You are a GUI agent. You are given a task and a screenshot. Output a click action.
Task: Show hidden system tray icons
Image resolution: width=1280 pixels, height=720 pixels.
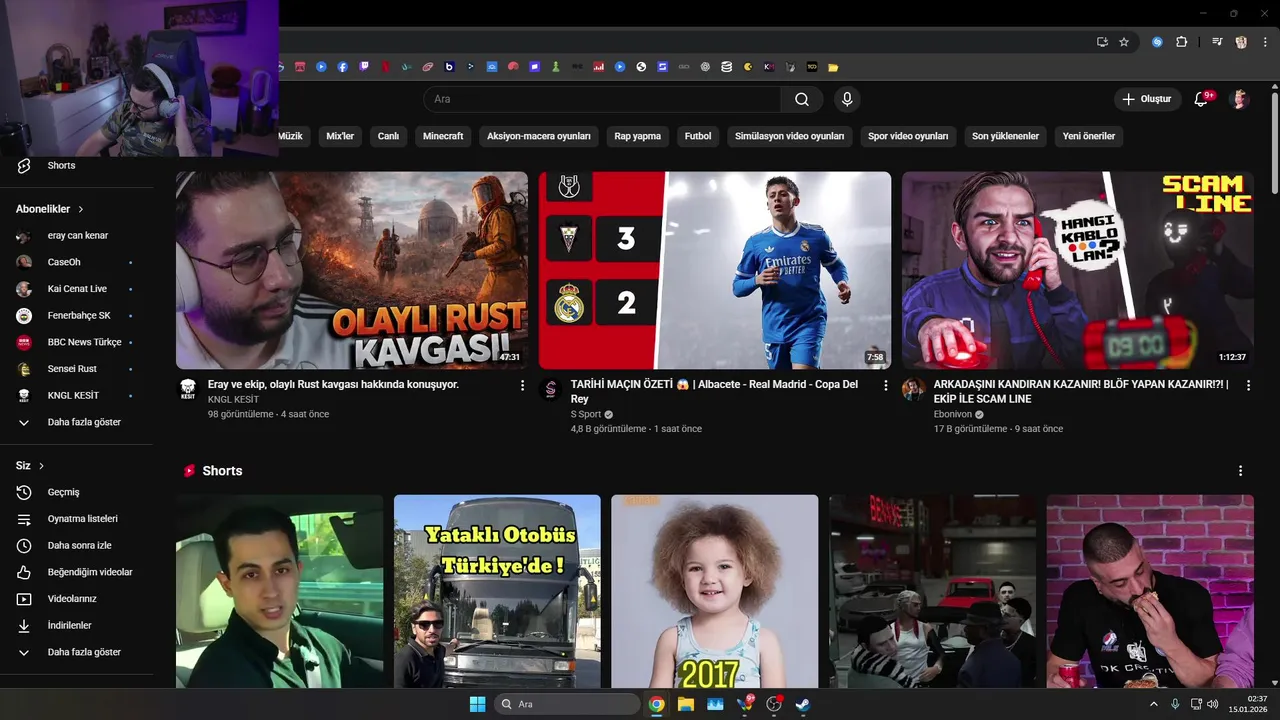tap(1154, 704)
